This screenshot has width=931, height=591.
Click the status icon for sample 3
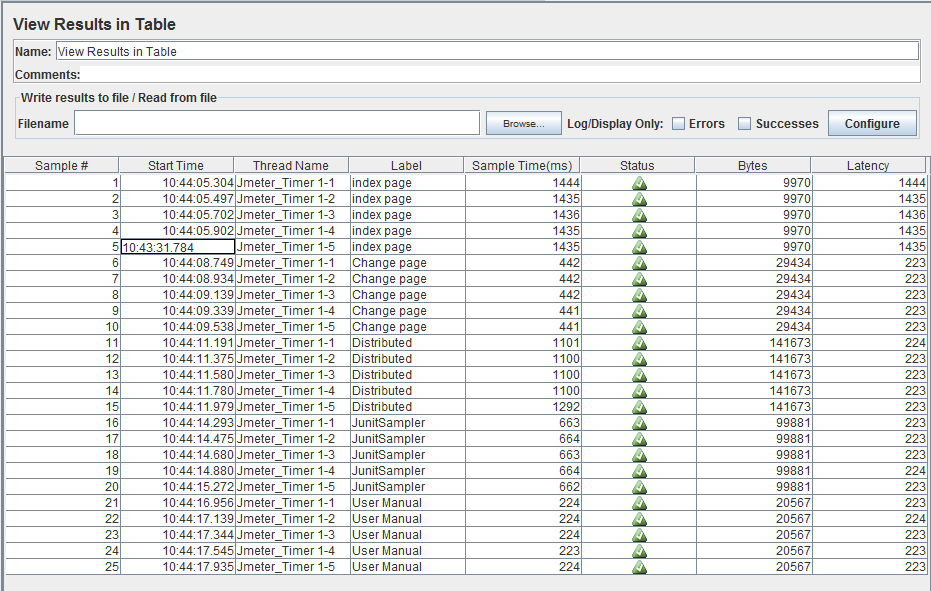pos(639,215)
